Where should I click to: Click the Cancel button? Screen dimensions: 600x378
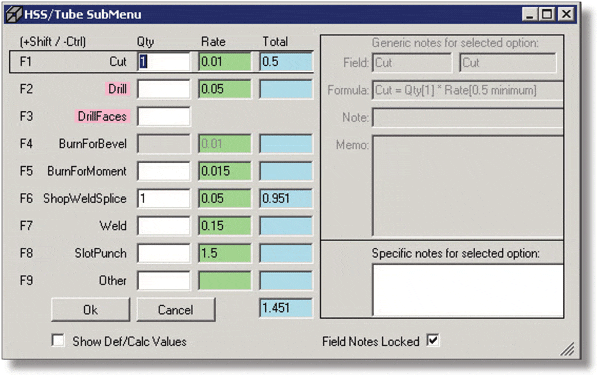[x=176, y=310]
